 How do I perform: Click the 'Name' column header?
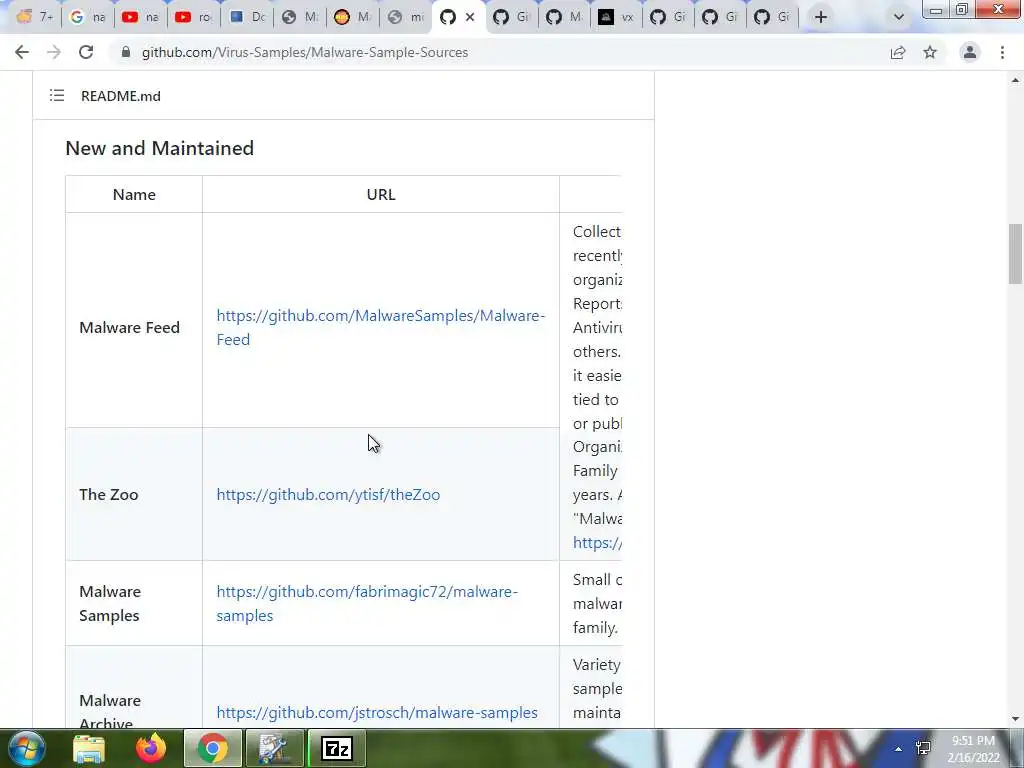[134, 195]
